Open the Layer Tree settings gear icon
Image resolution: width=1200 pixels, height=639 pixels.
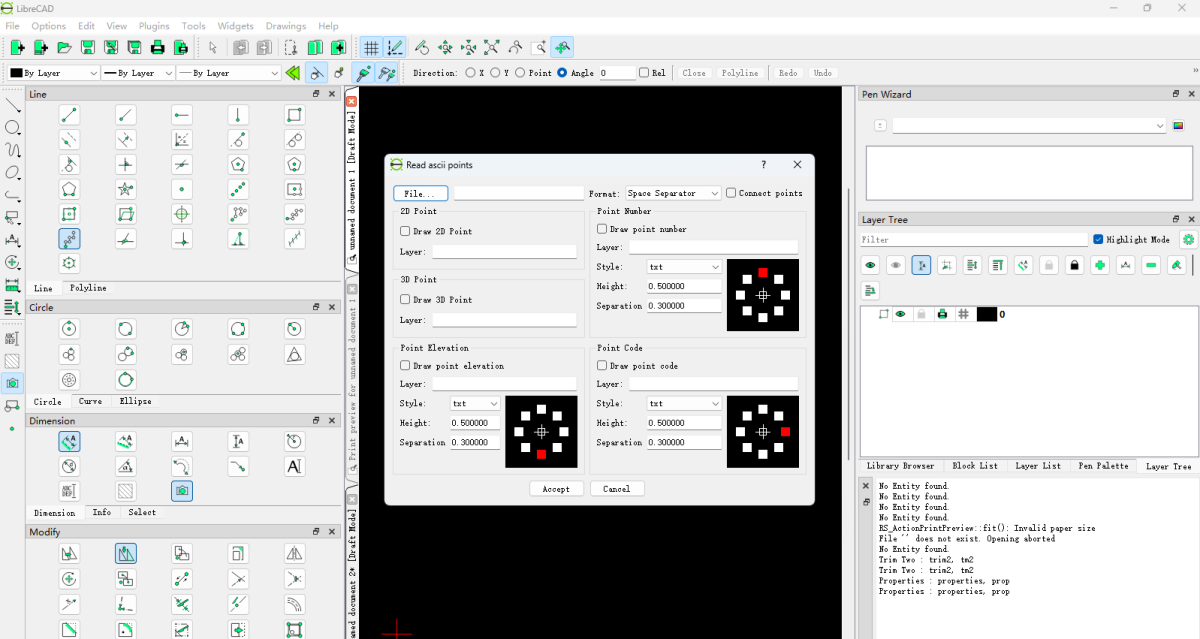click(1188, 239)
